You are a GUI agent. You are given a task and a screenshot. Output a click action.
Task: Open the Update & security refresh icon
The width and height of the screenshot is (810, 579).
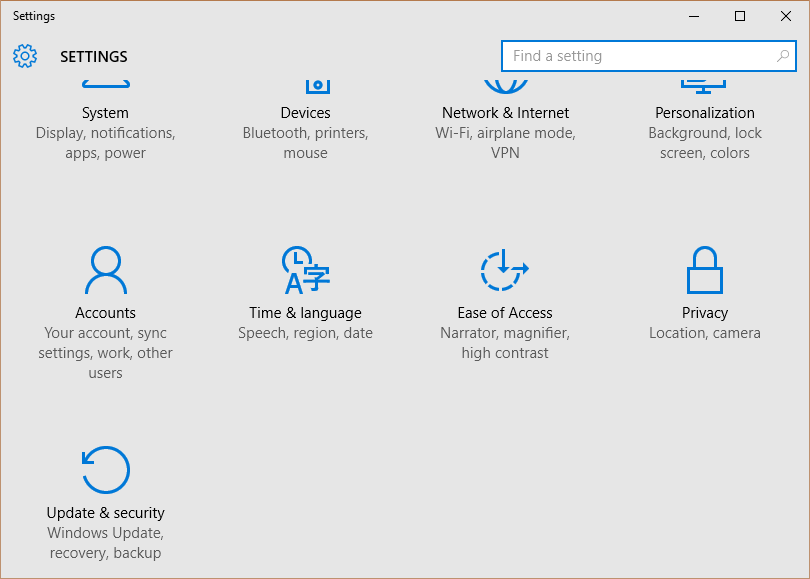click(105, 470)
